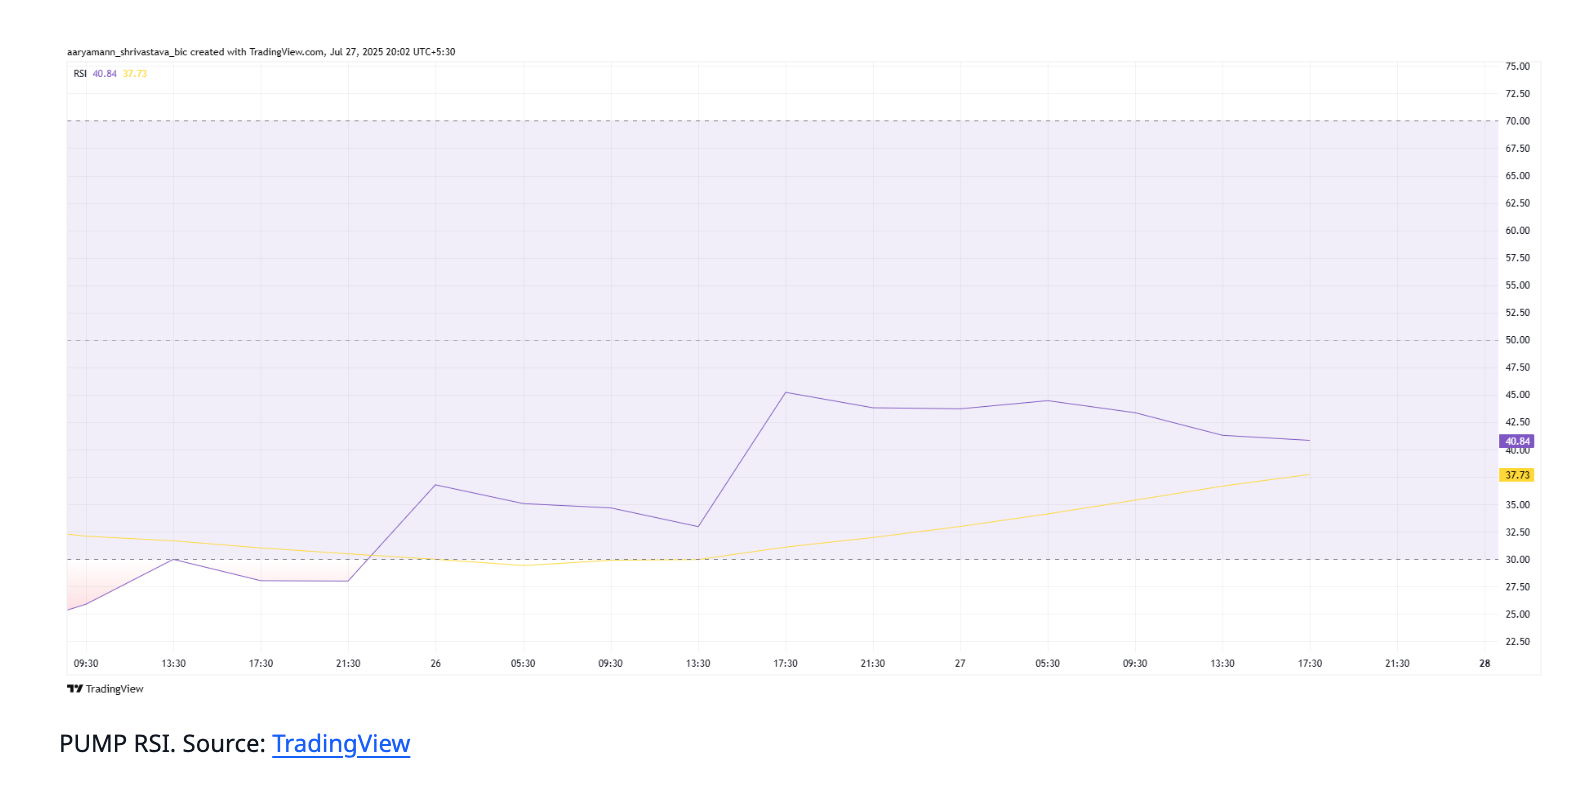Select the 17:30 peak on purple RSI line
The width and height of the screenshot is (1590, 804).
pos(786,392)
